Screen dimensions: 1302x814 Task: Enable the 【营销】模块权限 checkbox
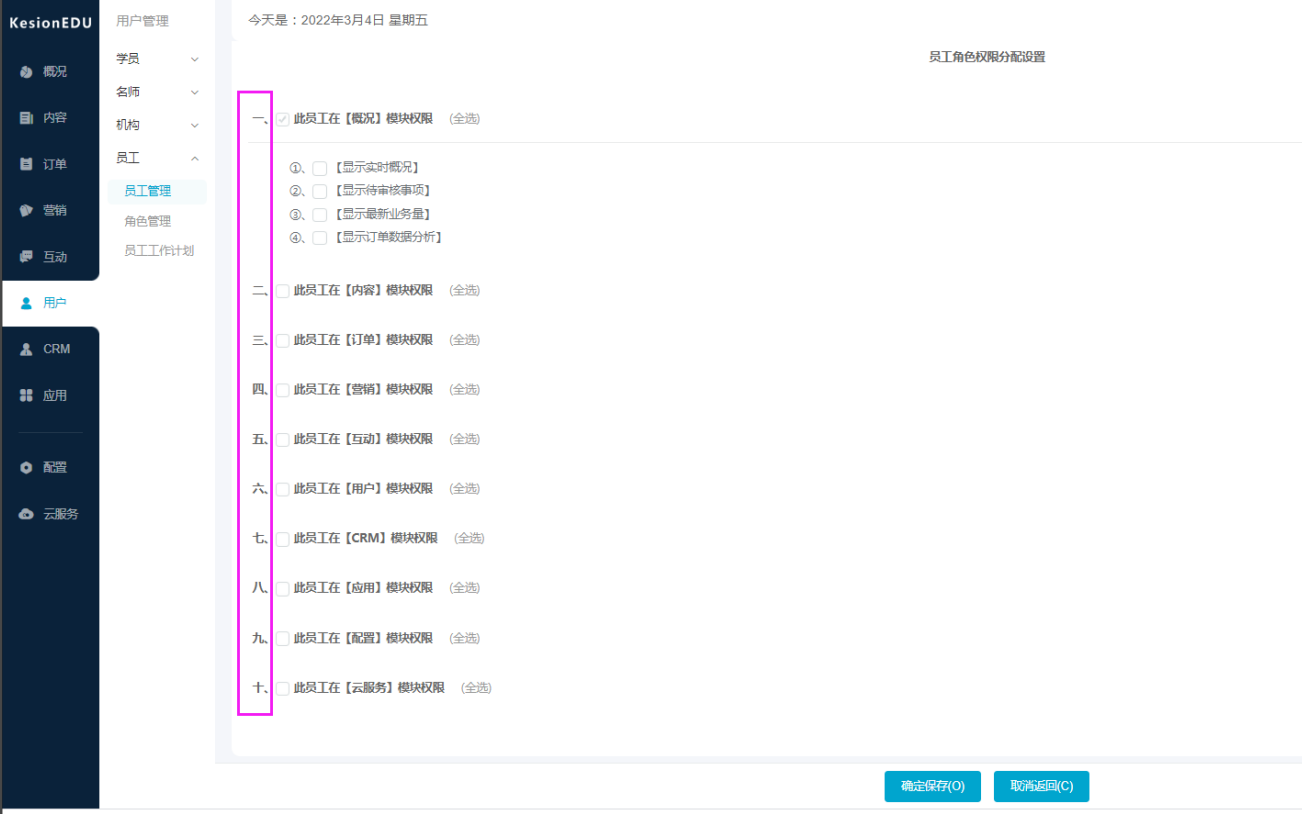pos(283,390)
